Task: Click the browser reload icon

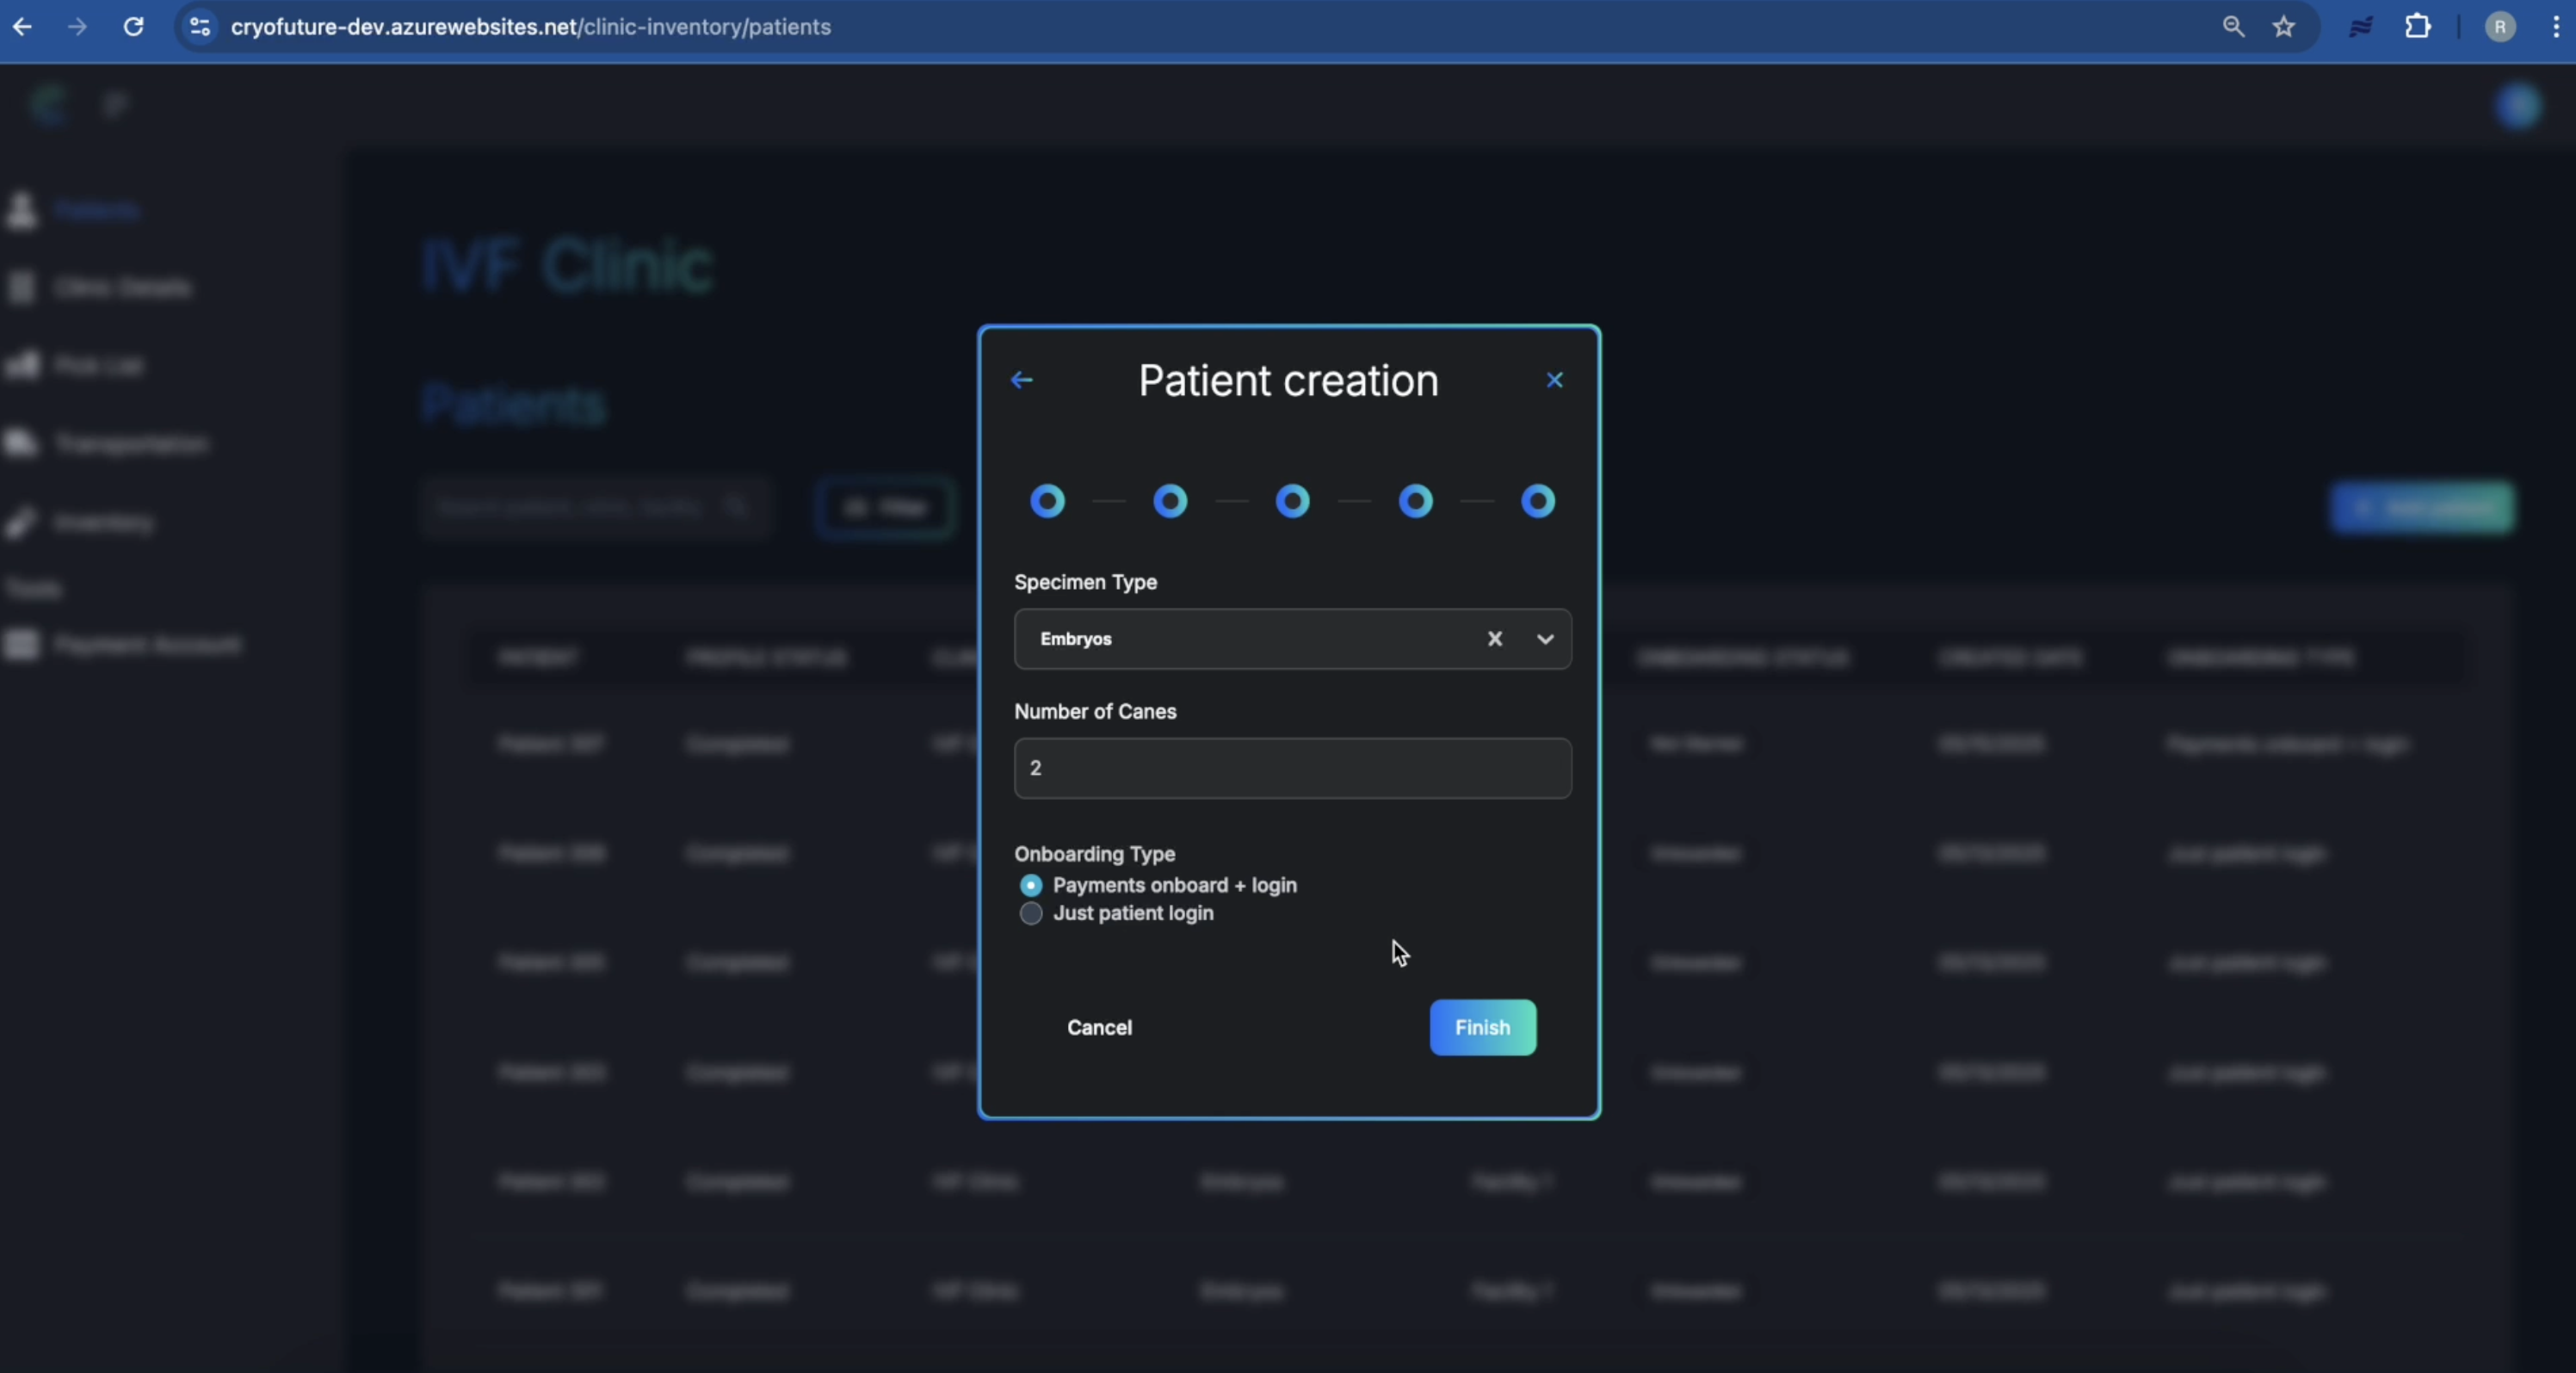Action: (133, 27)
